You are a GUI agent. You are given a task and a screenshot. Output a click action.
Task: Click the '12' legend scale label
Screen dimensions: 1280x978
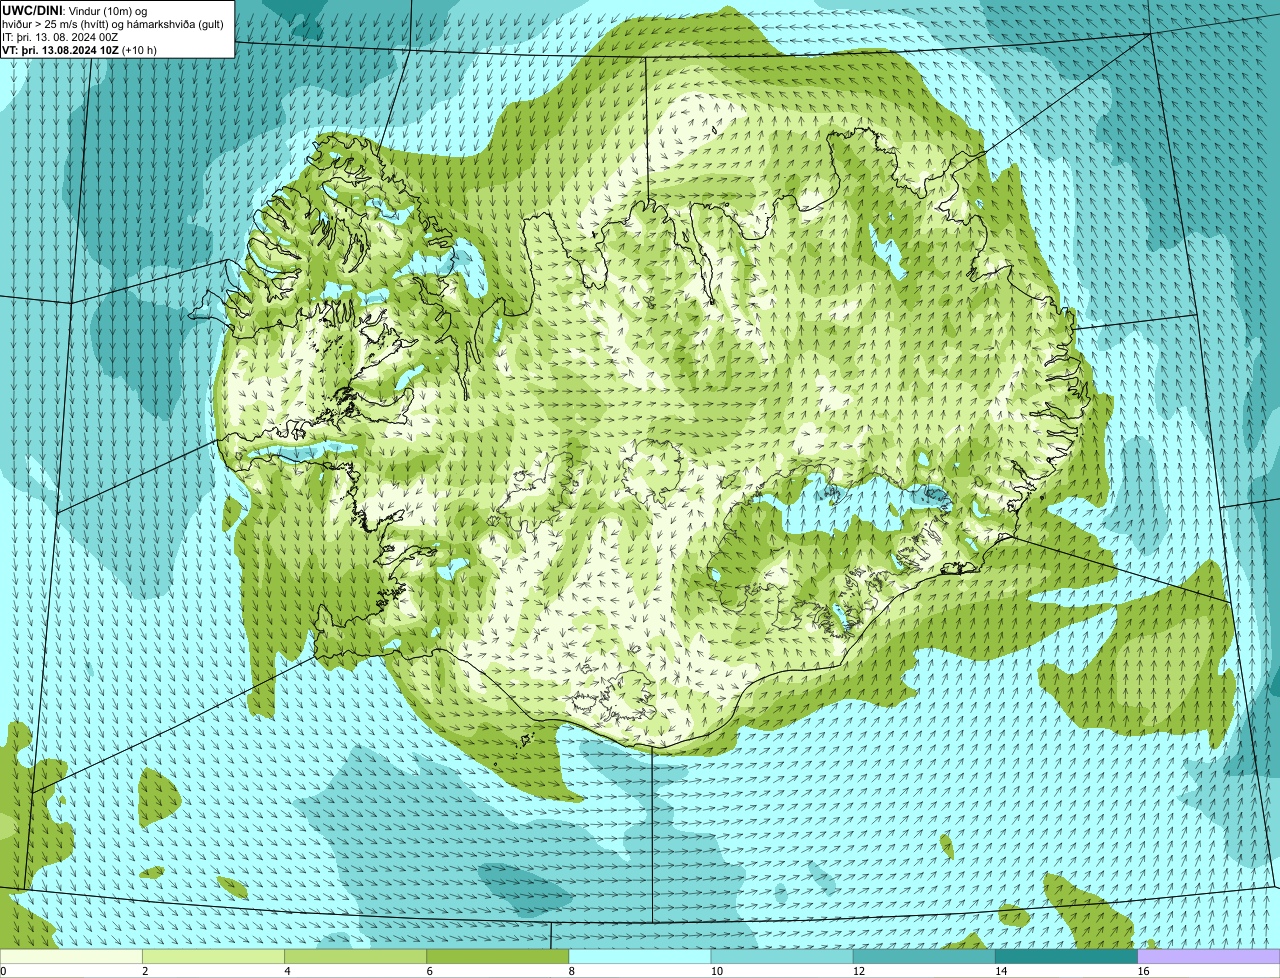tap(858, 971)
